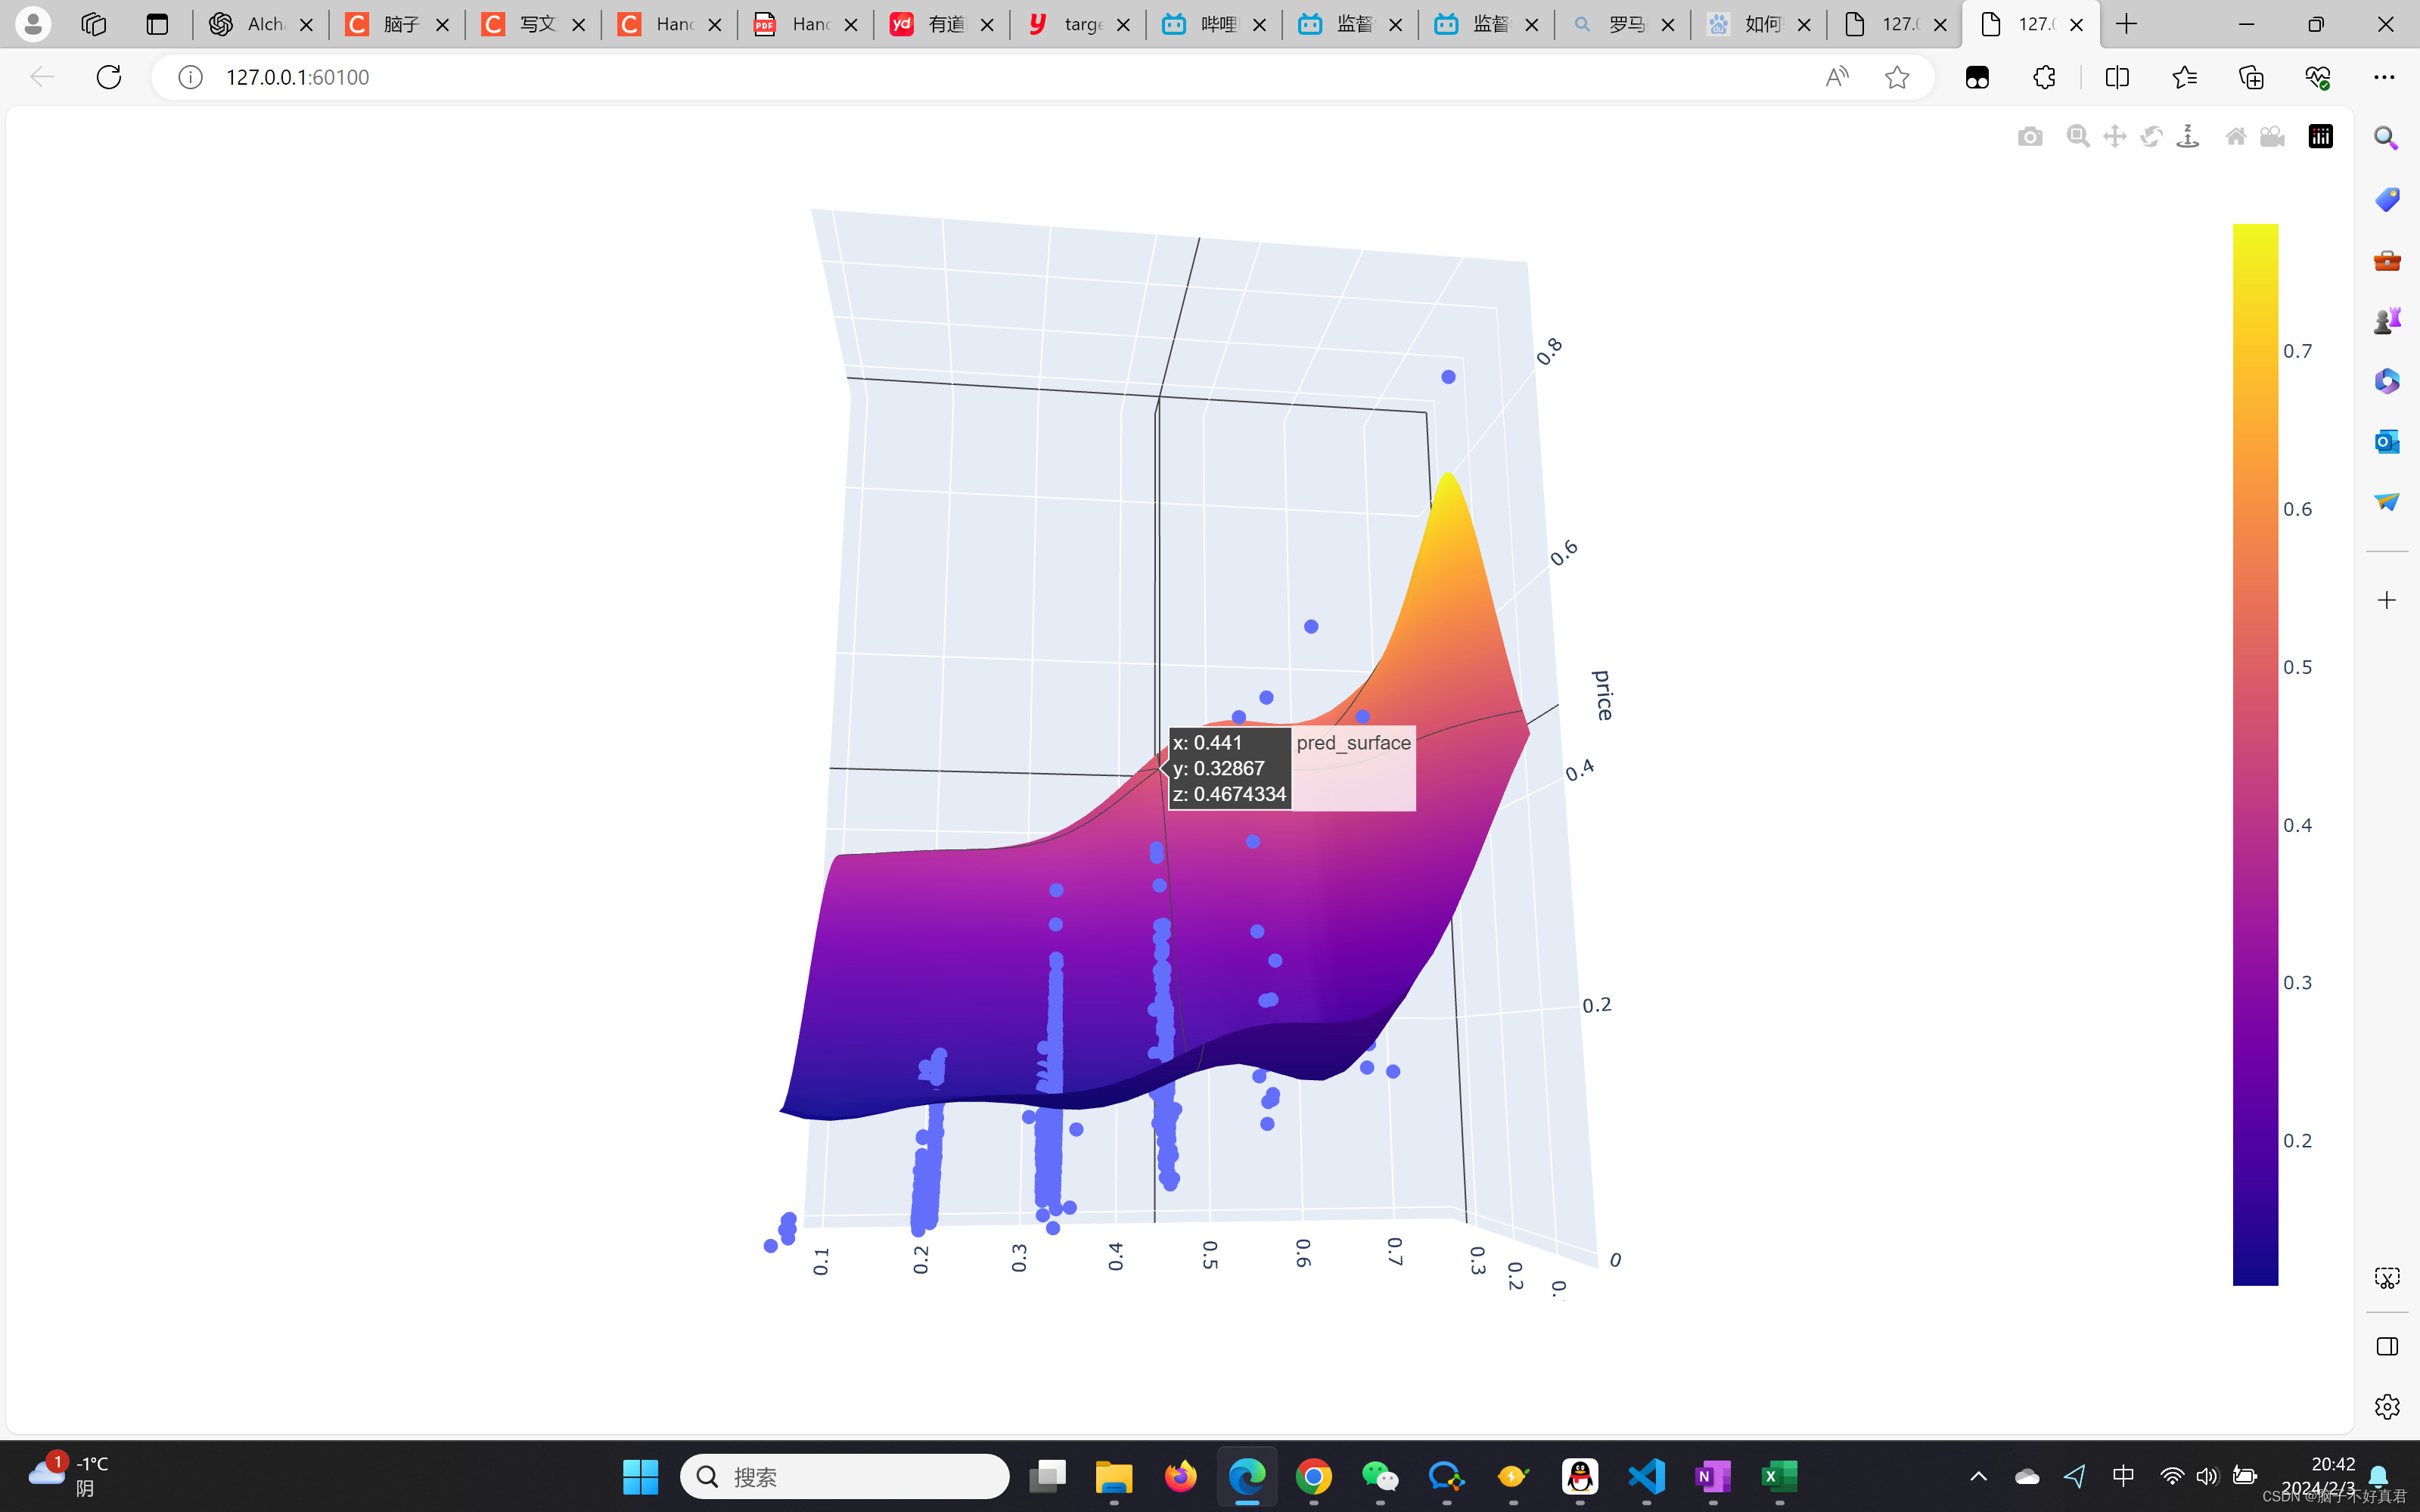This screenshot has width=2420, height=1512.
Task: Open a new browser tab
Action: point(2127,24)
